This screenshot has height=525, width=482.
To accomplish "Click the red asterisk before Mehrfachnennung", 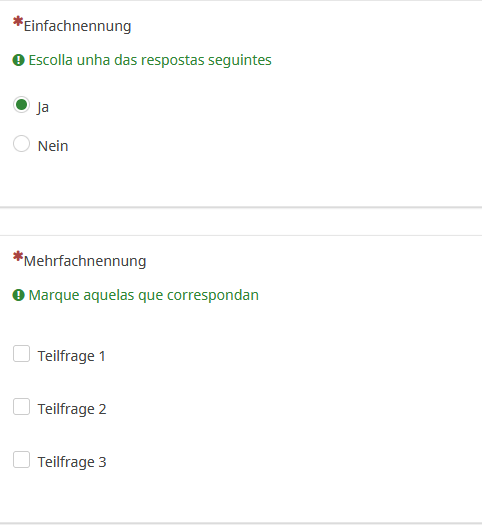I will point(18,256).
